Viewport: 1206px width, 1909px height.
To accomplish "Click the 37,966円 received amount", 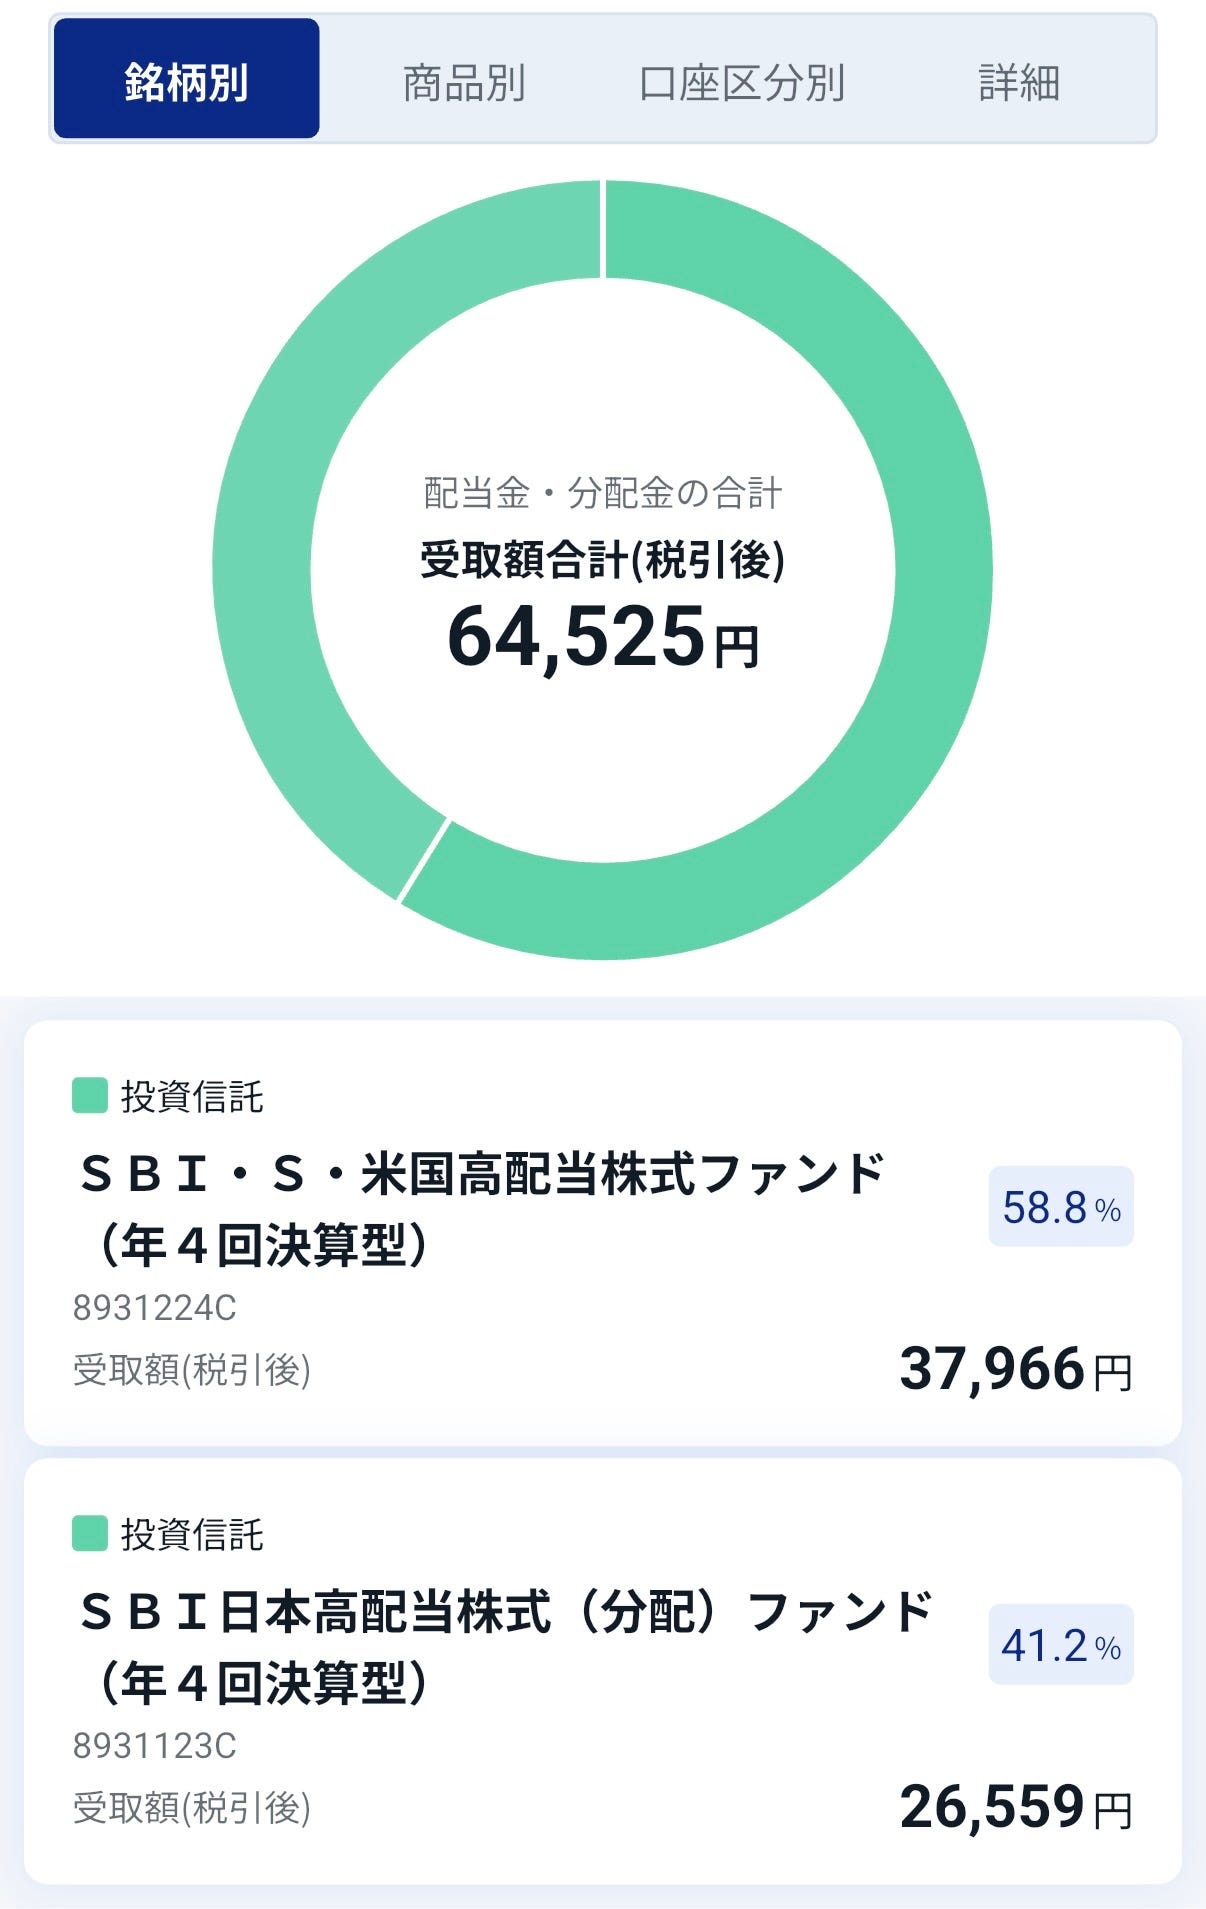I will tap(1016, 1369).
